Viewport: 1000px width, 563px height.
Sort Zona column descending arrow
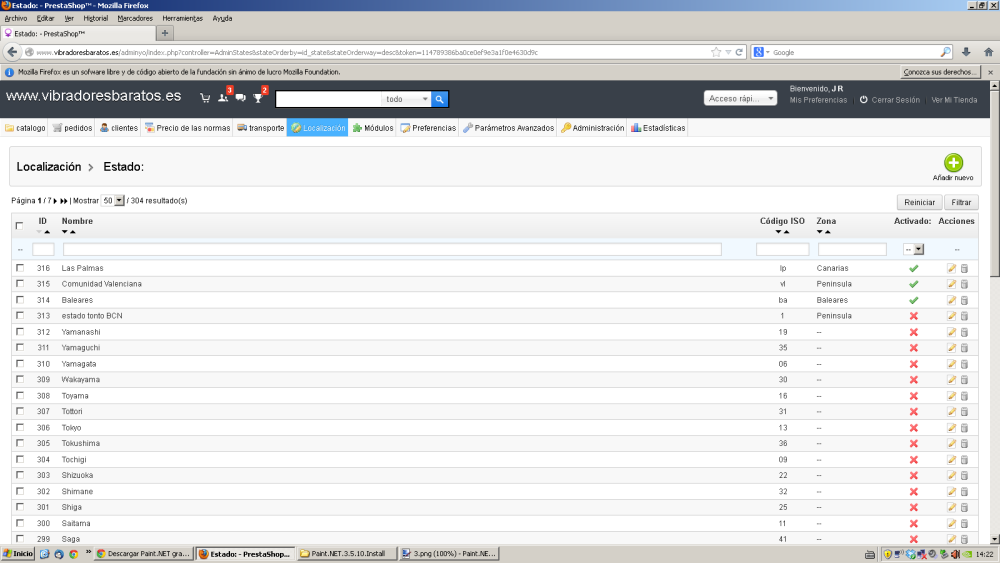(x=820, y=232)
